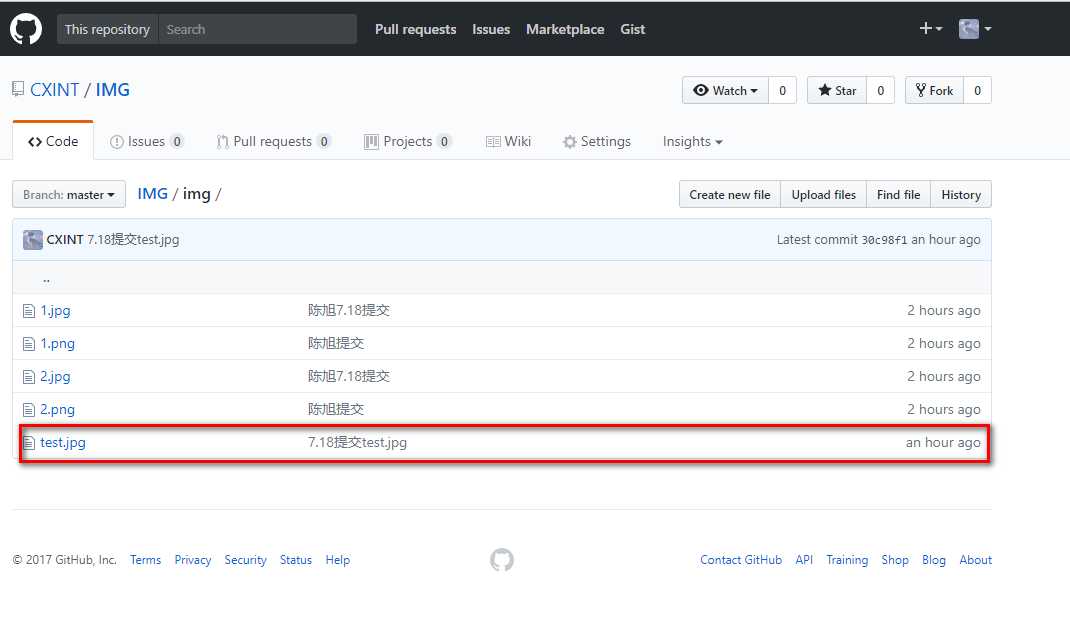Open commit message 陈旭7.18提交 for 1.jpg

(x=349, y=310)
